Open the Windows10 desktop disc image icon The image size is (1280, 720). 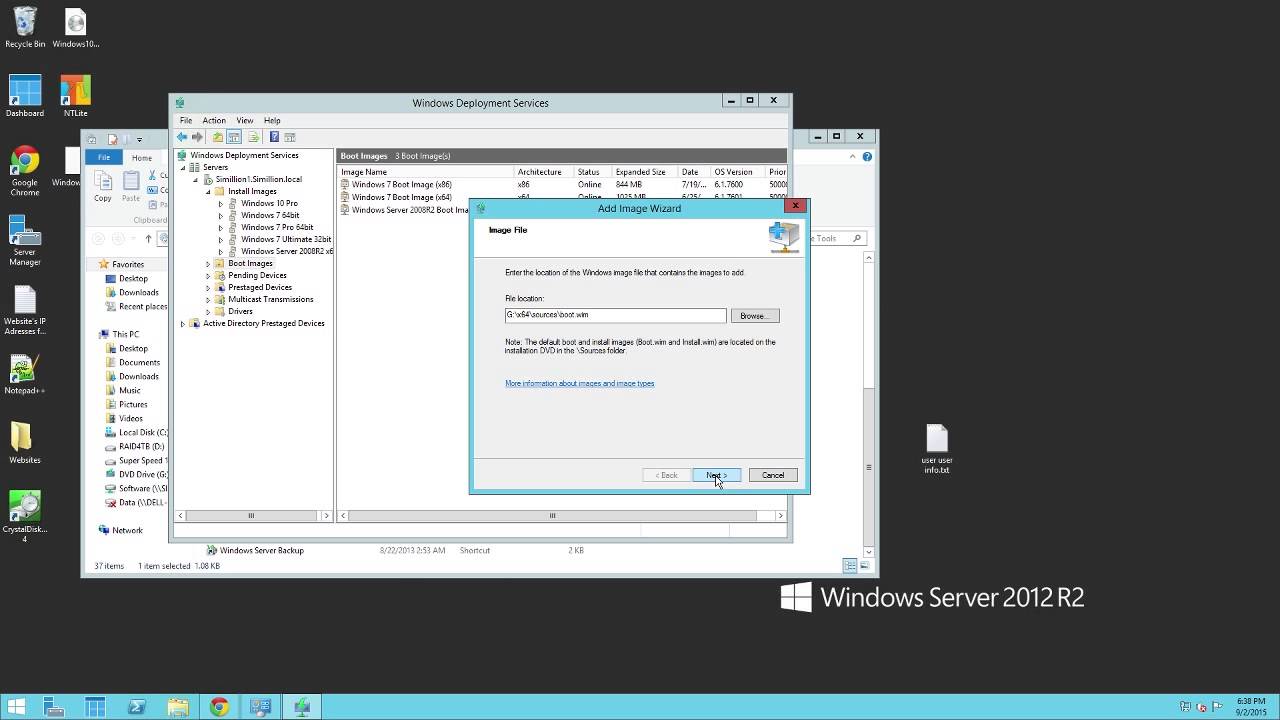click(75, 27)
